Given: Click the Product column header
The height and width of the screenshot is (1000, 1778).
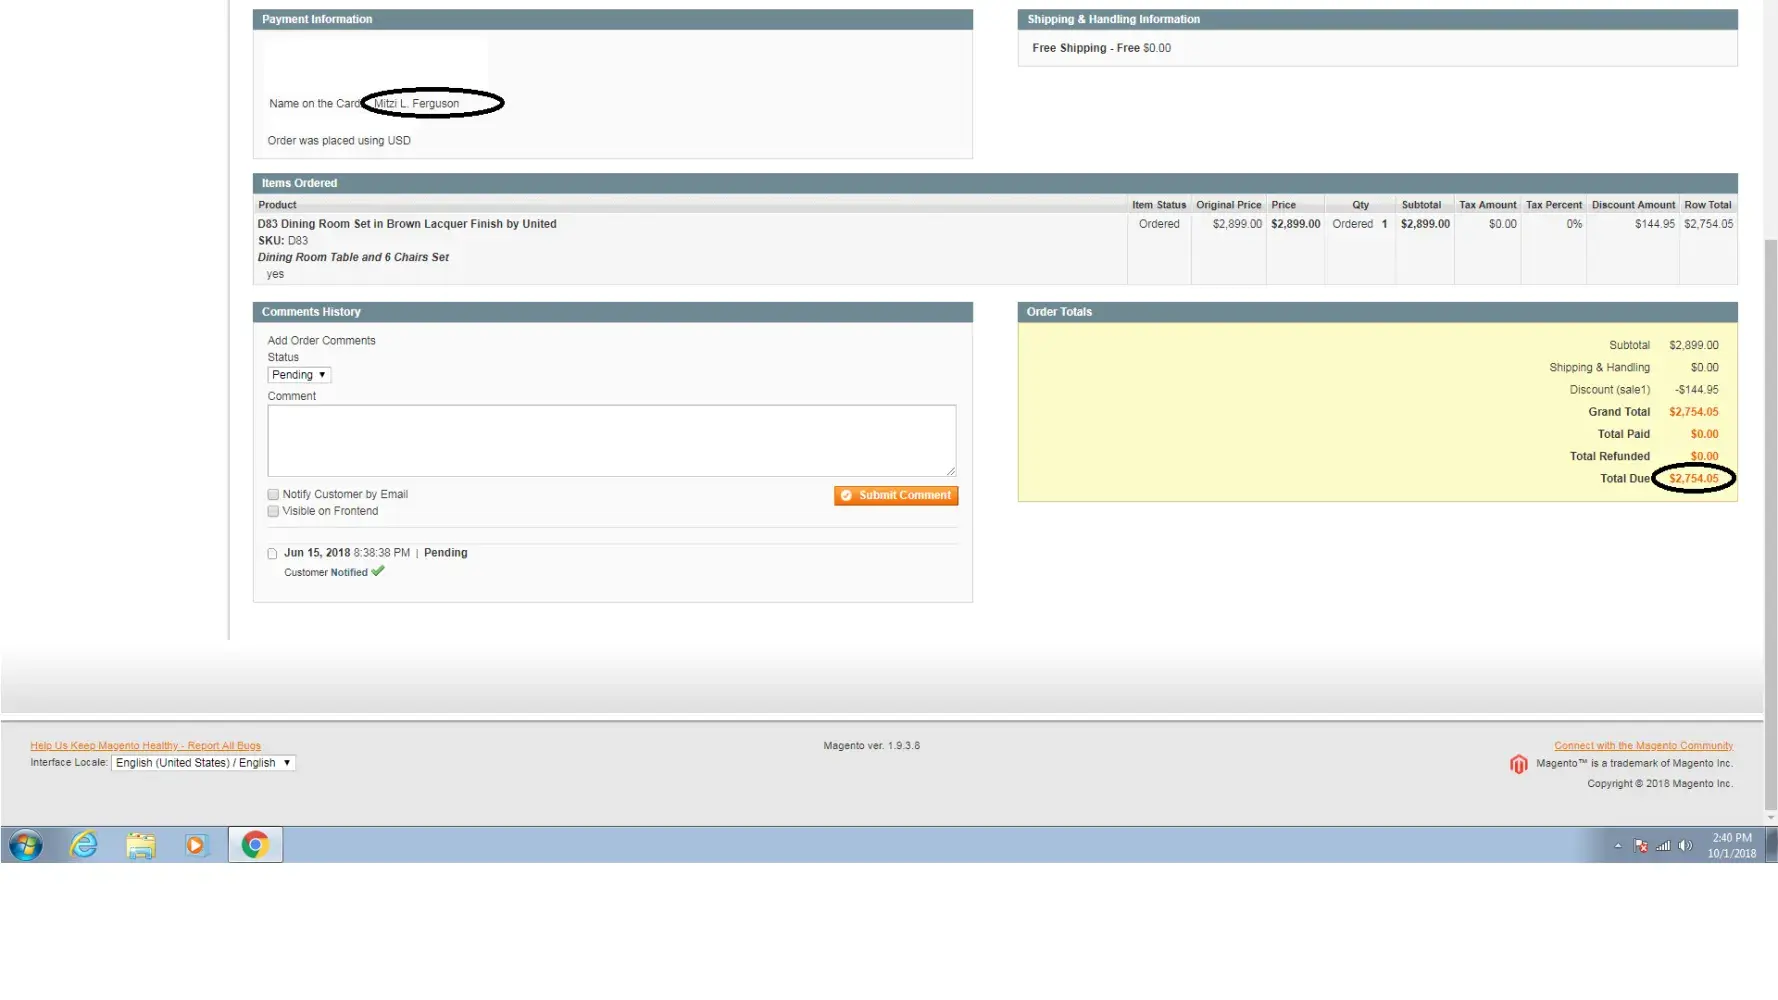Looking at the screenshot, I should coord(277,205).
